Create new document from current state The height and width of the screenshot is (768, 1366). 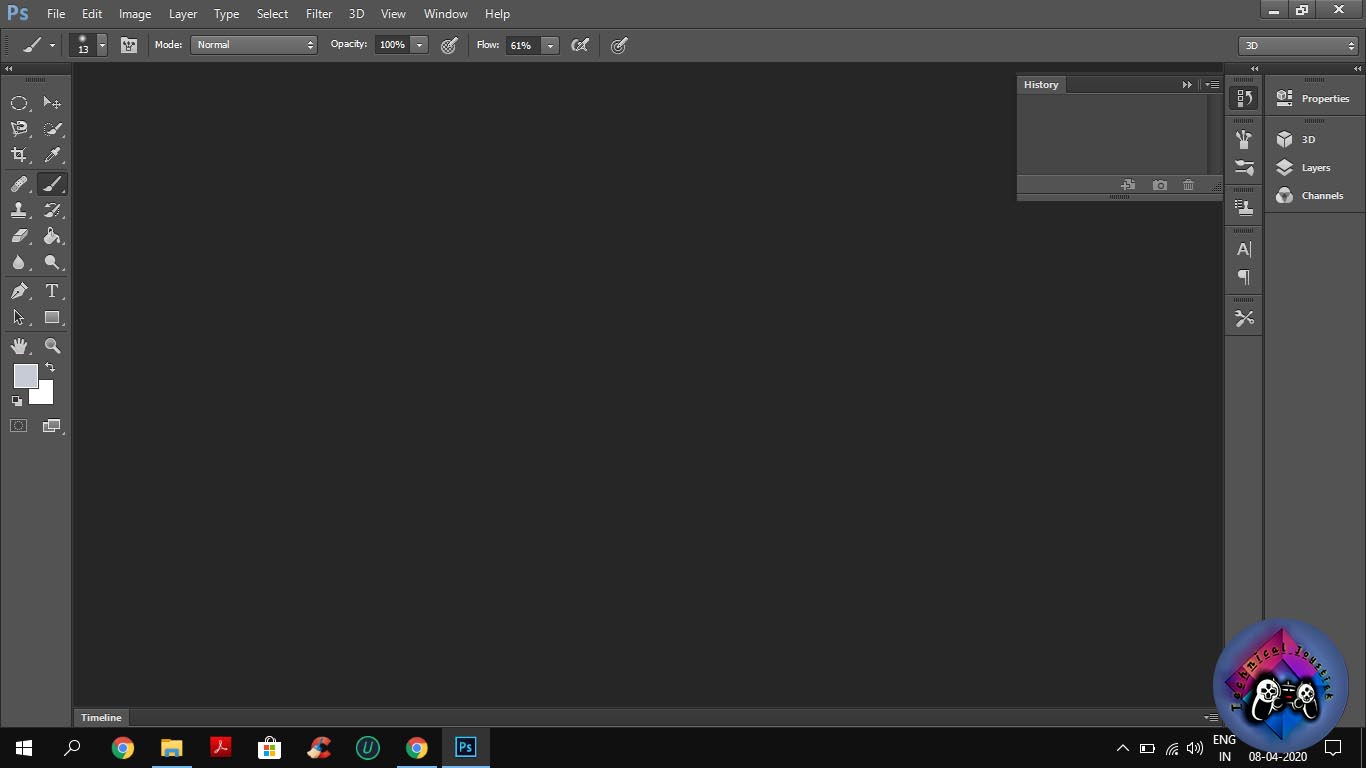point(1128,185)
